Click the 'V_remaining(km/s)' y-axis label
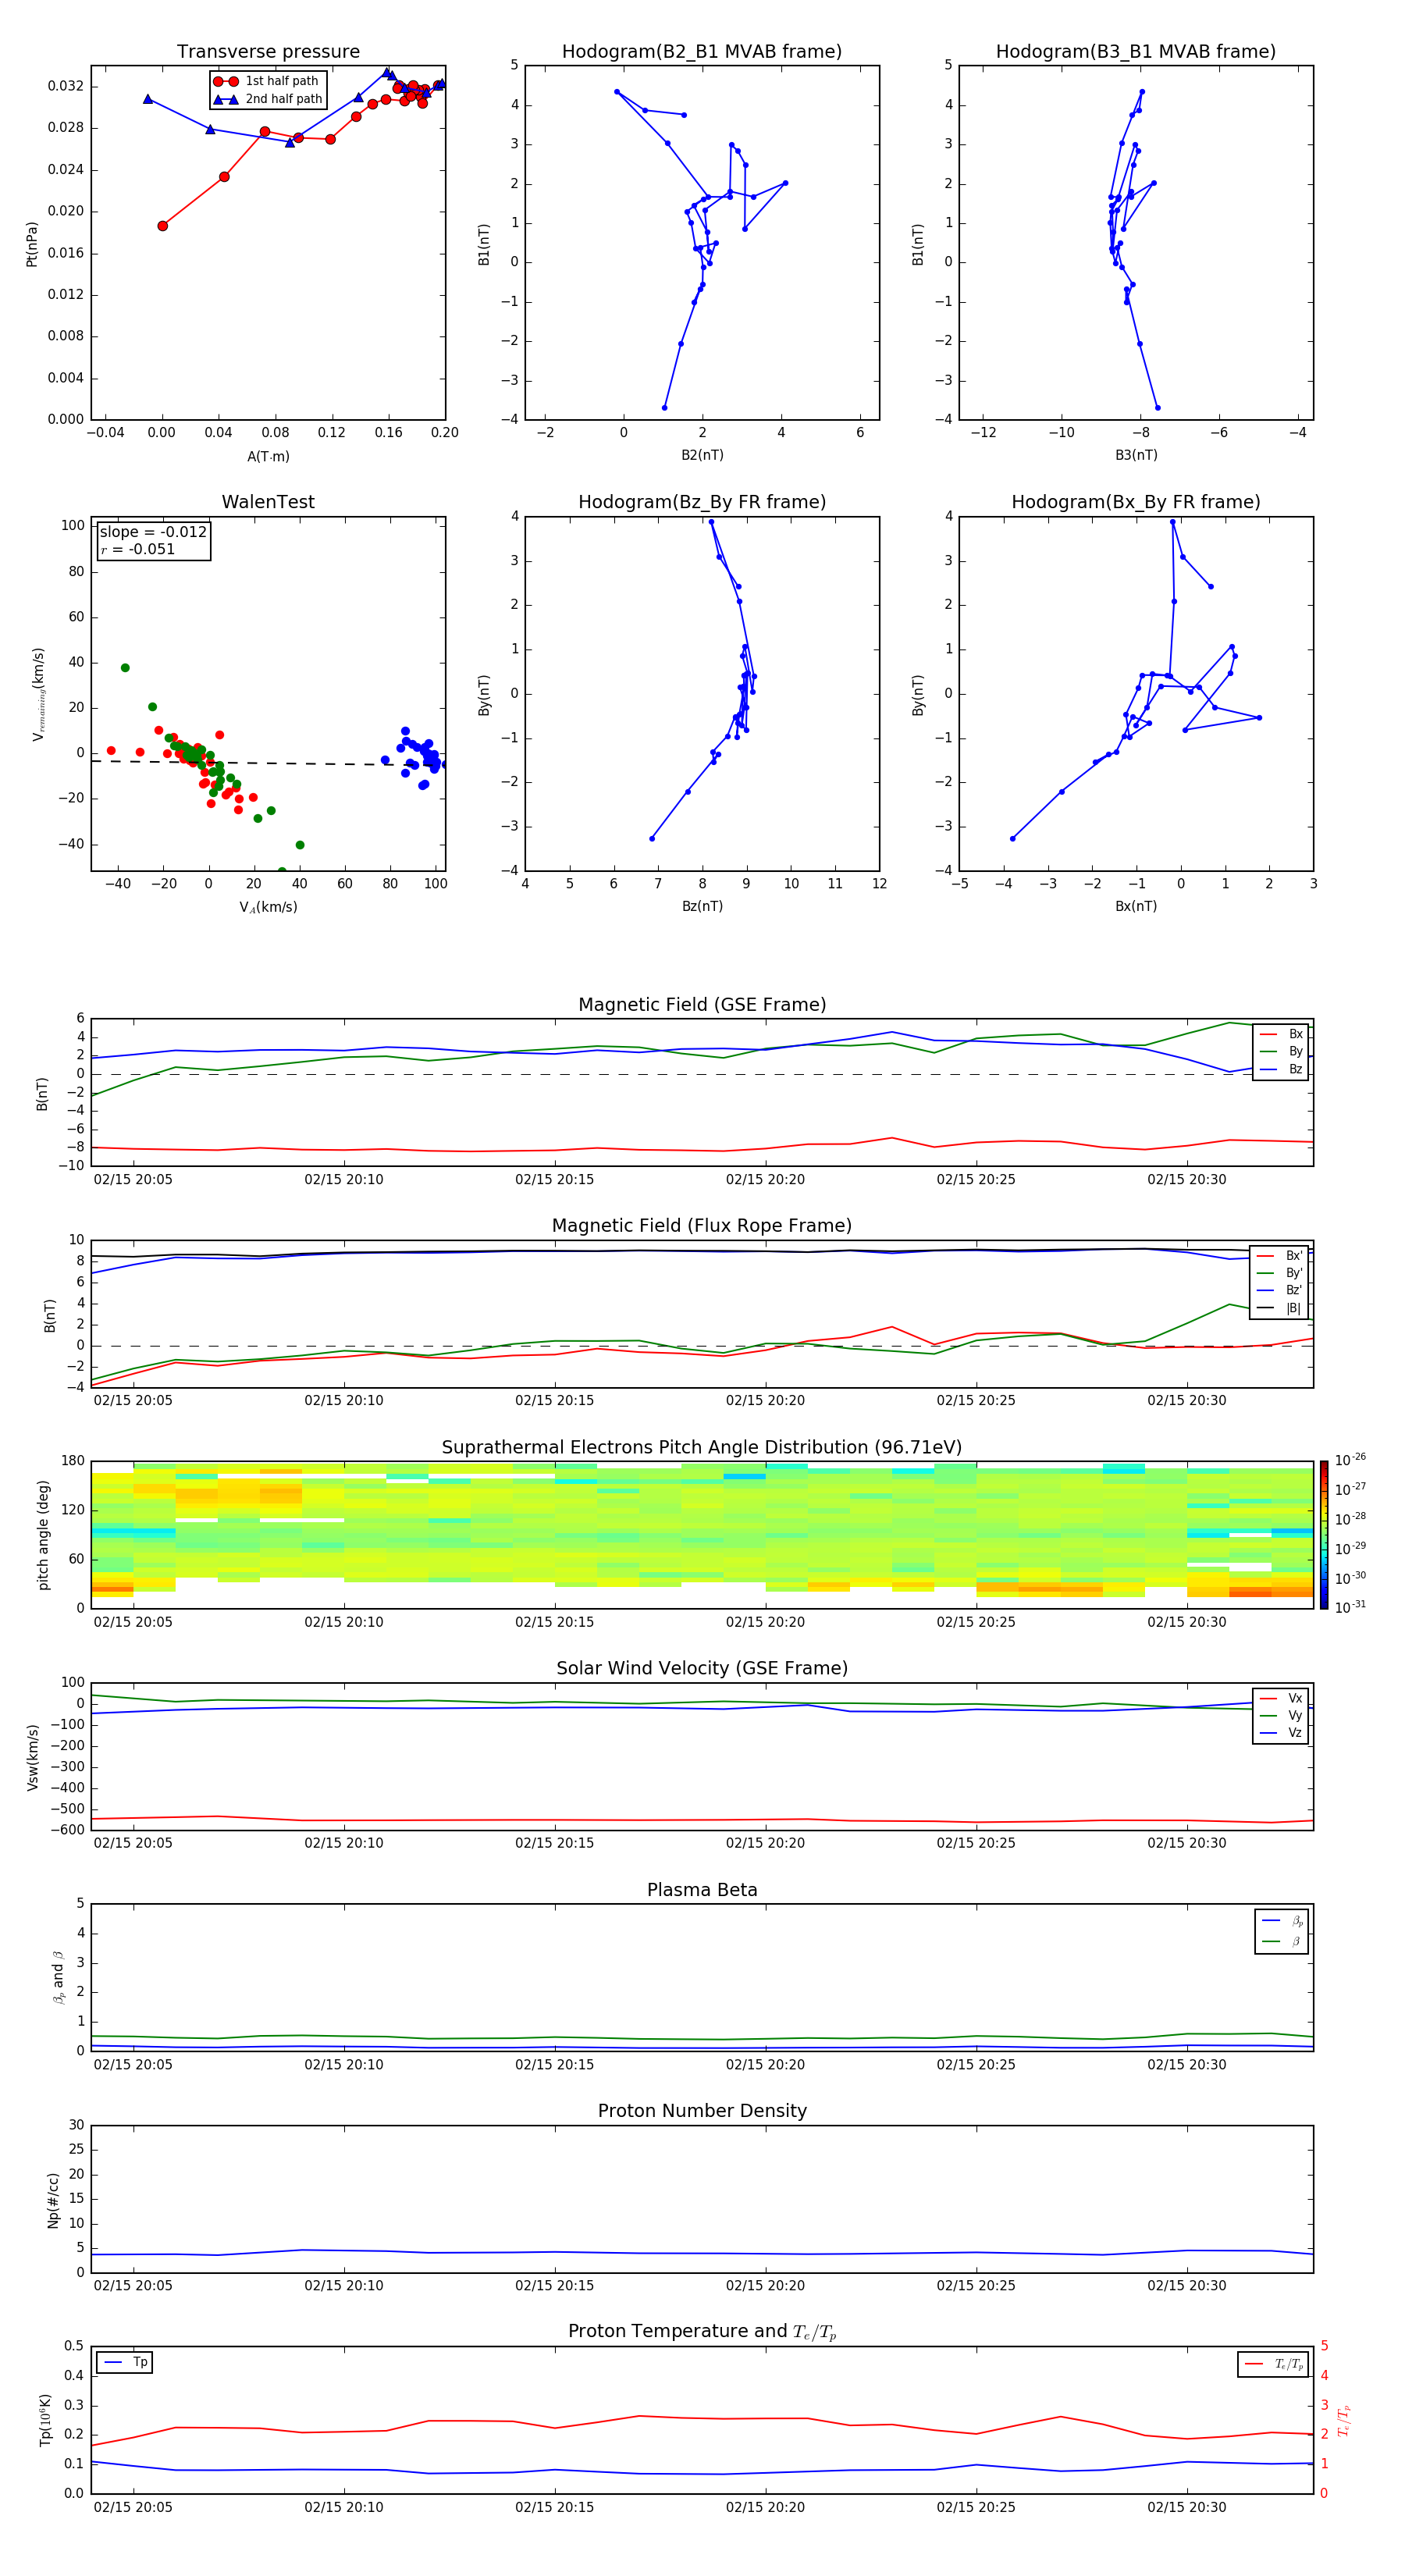 pos(38,694)
